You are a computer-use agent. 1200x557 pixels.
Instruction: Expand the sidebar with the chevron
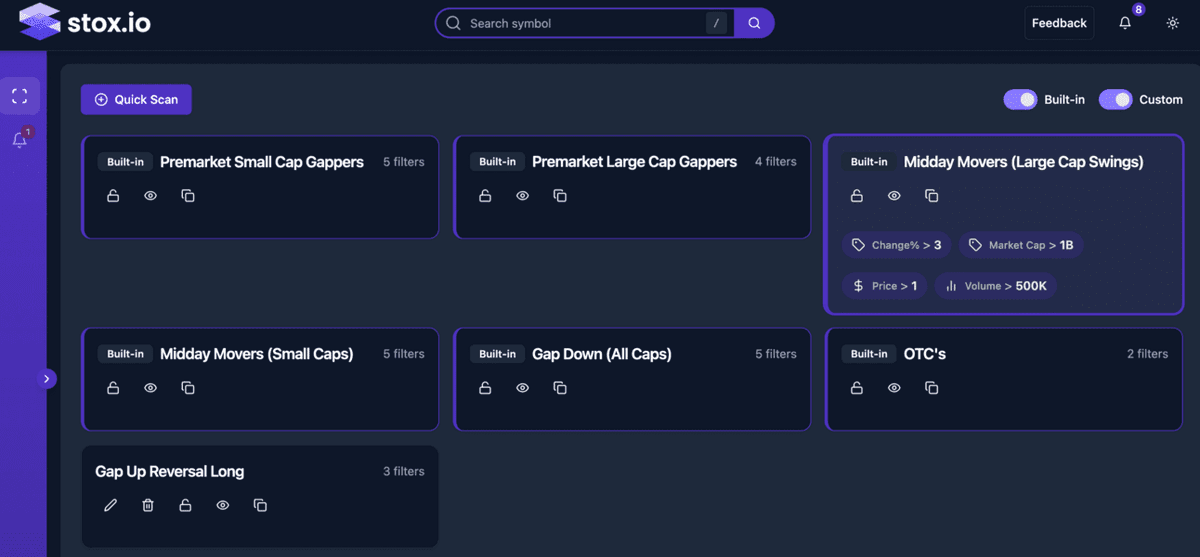point(47,379)
